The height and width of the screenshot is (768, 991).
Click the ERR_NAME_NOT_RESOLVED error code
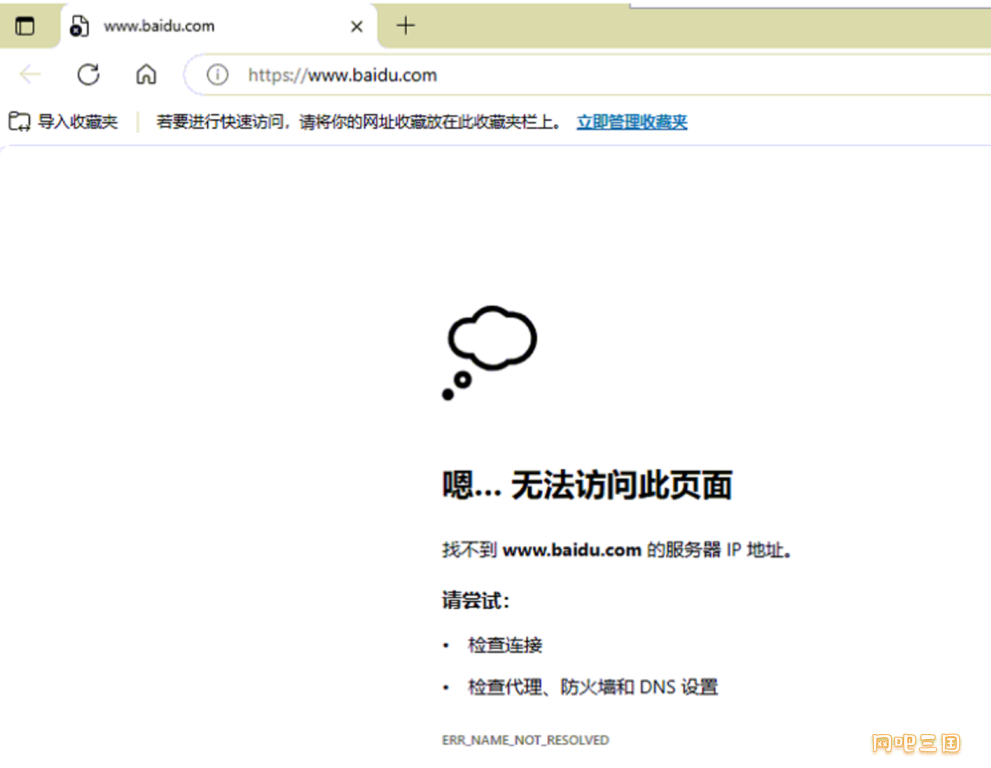click(525, 740)
